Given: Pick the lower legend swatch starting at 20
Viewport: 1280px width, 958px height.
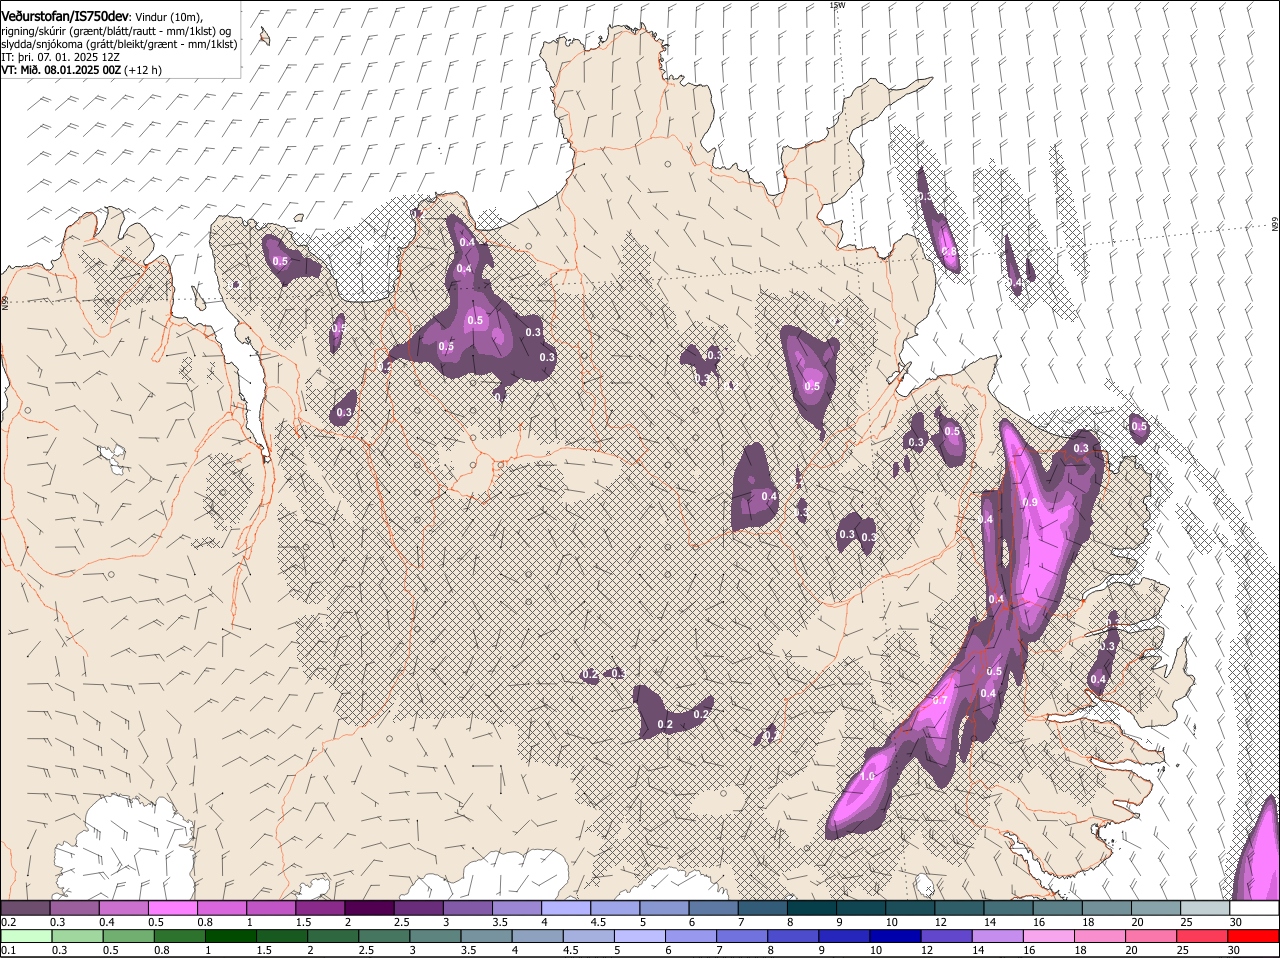Looking at the screenshot, I should pos(1150,936).
